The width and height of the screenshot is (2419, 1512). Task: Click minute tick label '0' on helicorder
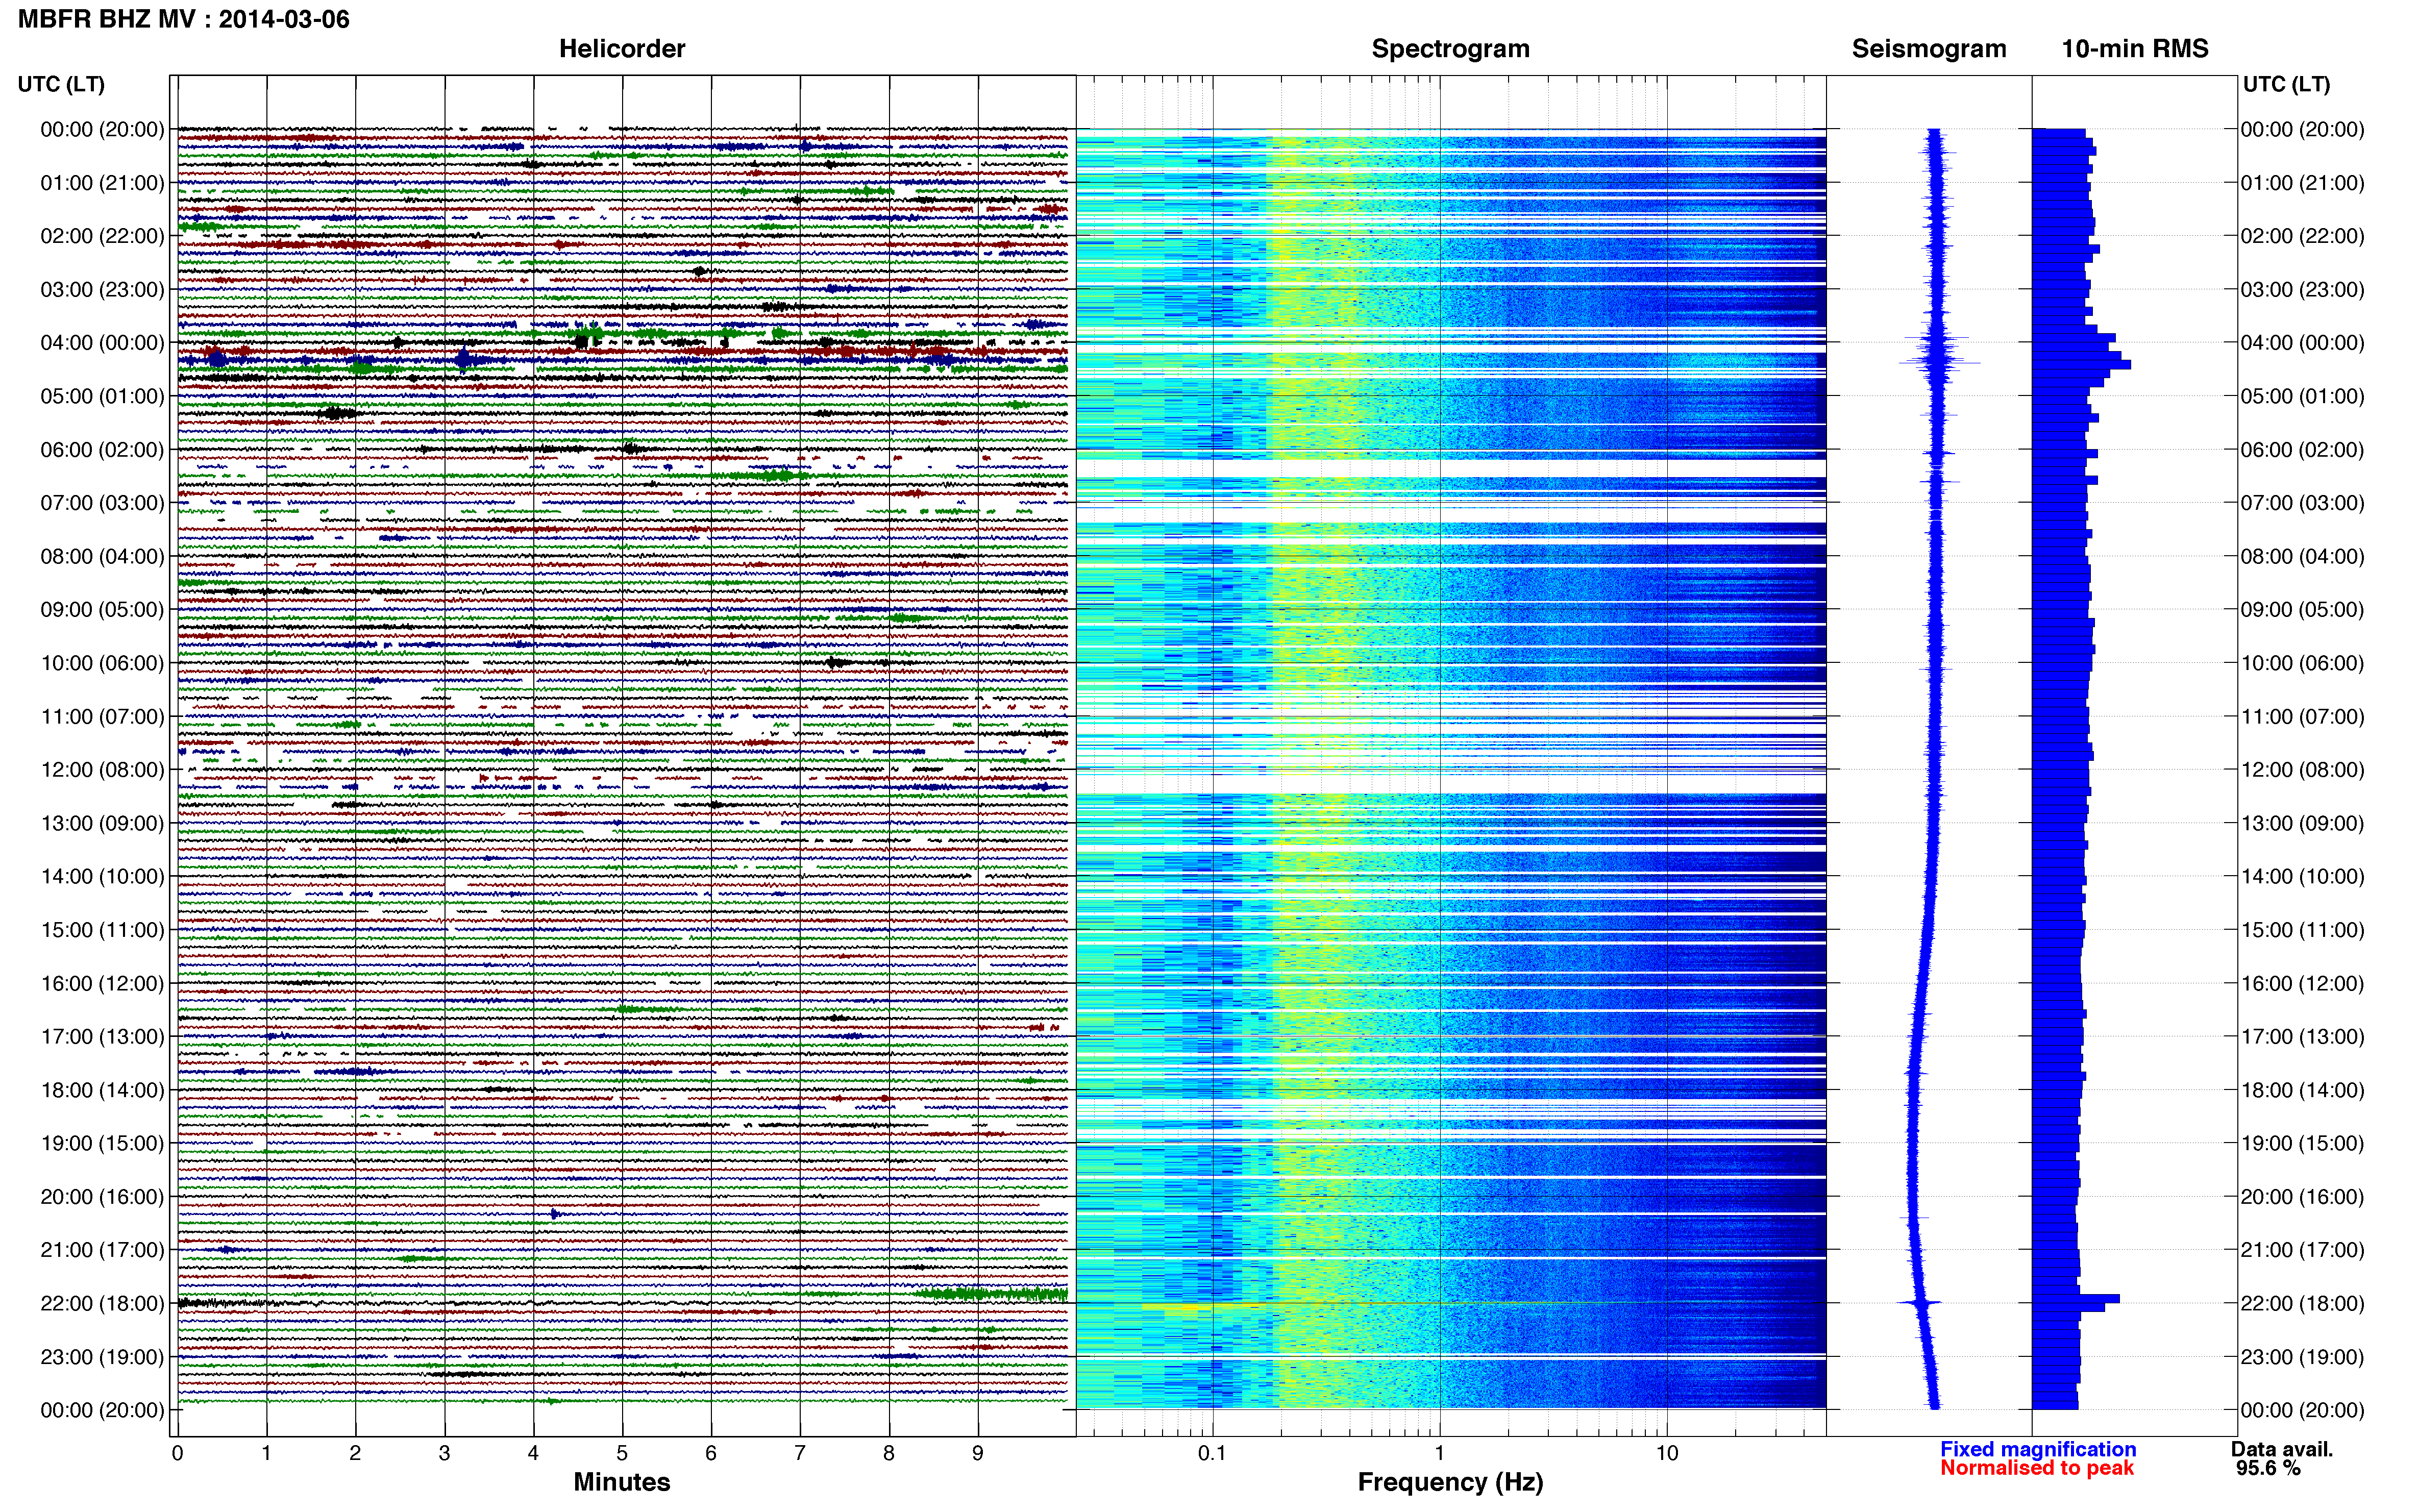[x=177, y=1453]
